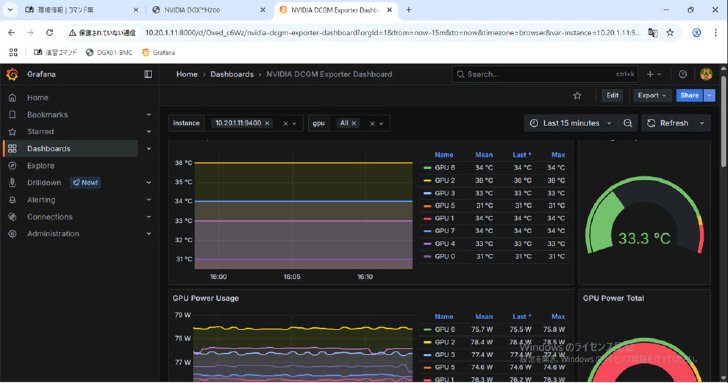Click the Grafana search field
This screenshot has height=383, width=728.
545,74
